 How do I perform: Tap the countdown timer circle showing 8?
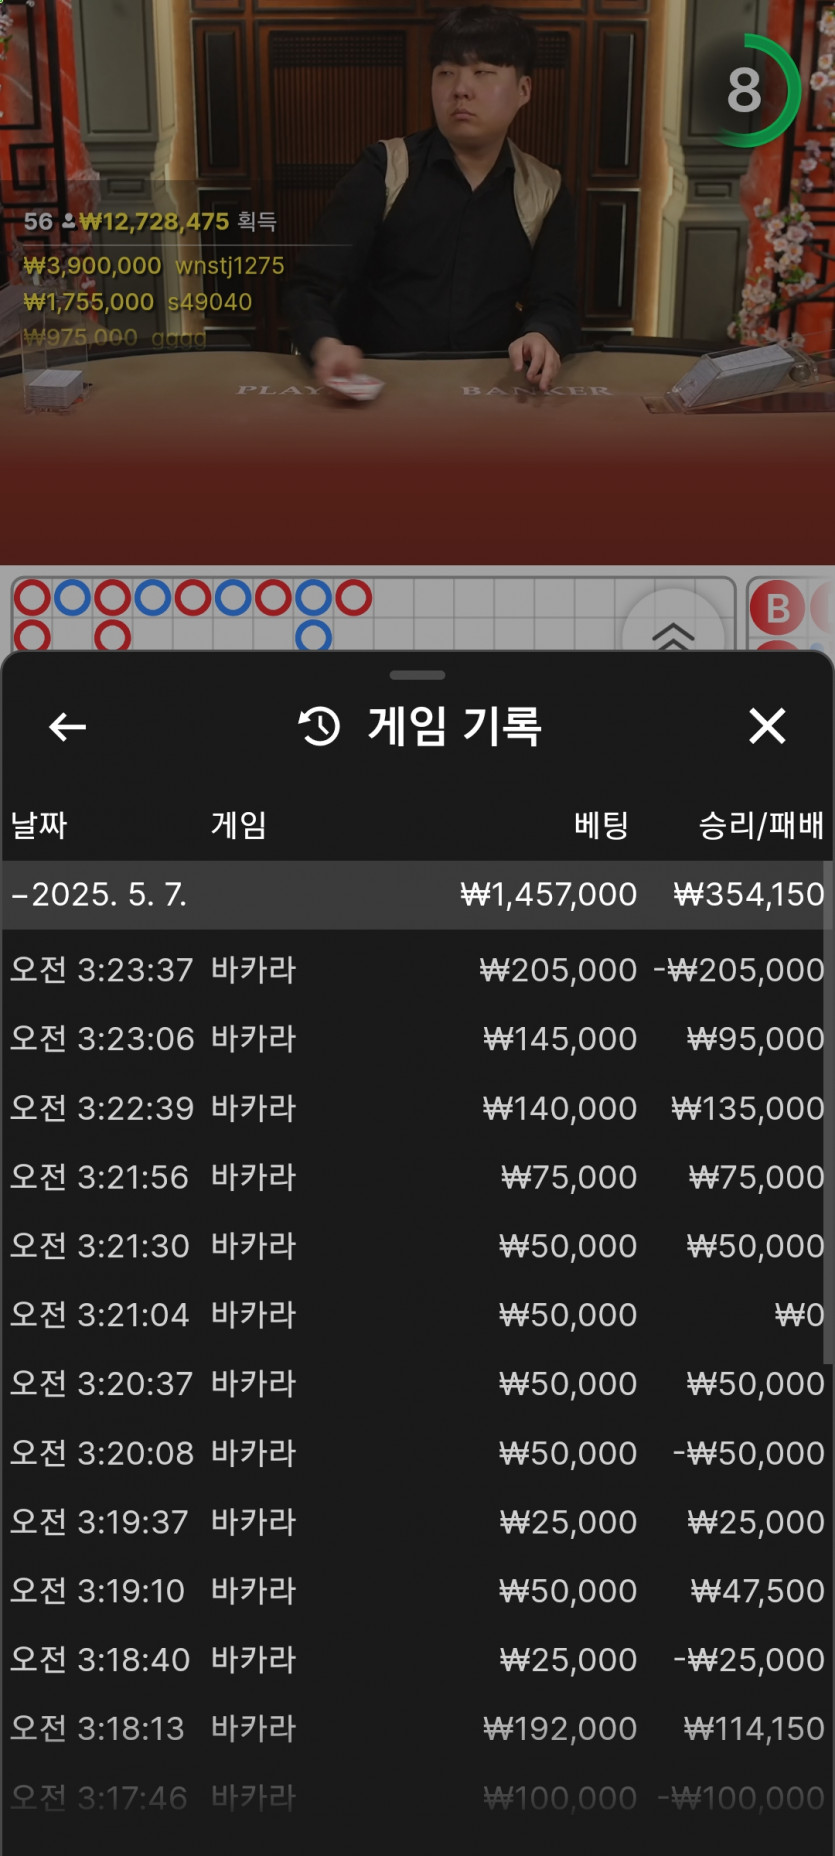[x=747, y=91]
